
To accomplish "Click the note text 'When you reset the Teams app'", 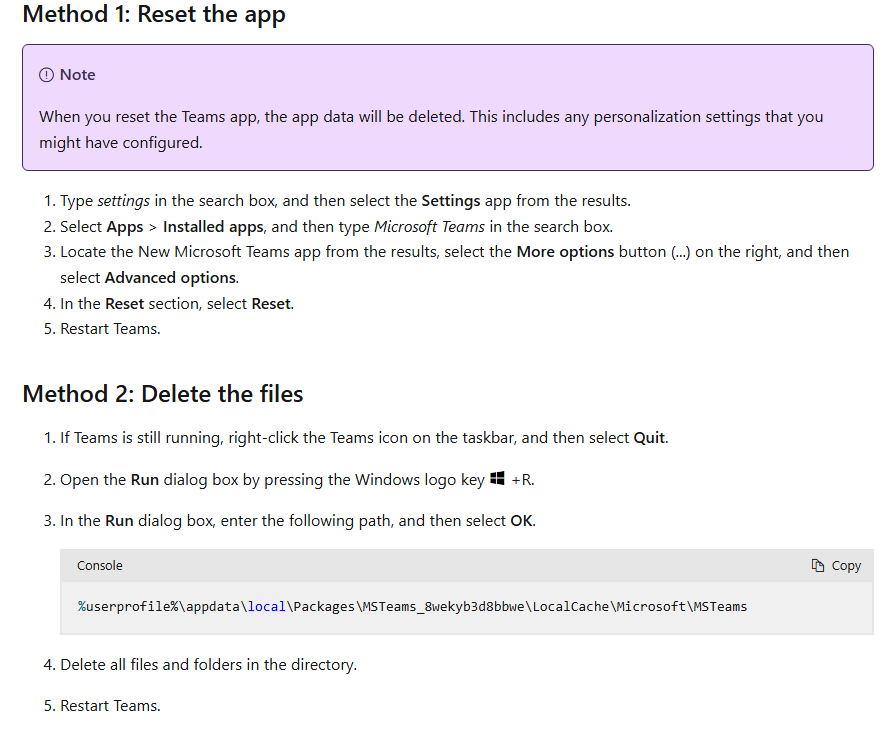I will pyautogui.click(x=431, y=129).
